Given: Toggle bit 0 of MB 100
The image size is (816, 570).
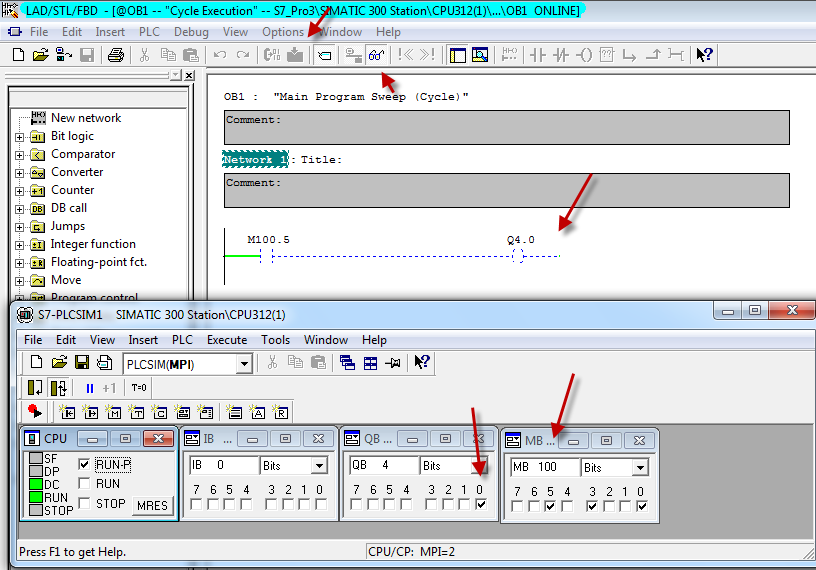Looking at the screenshot, I should [x=642, y=506].
